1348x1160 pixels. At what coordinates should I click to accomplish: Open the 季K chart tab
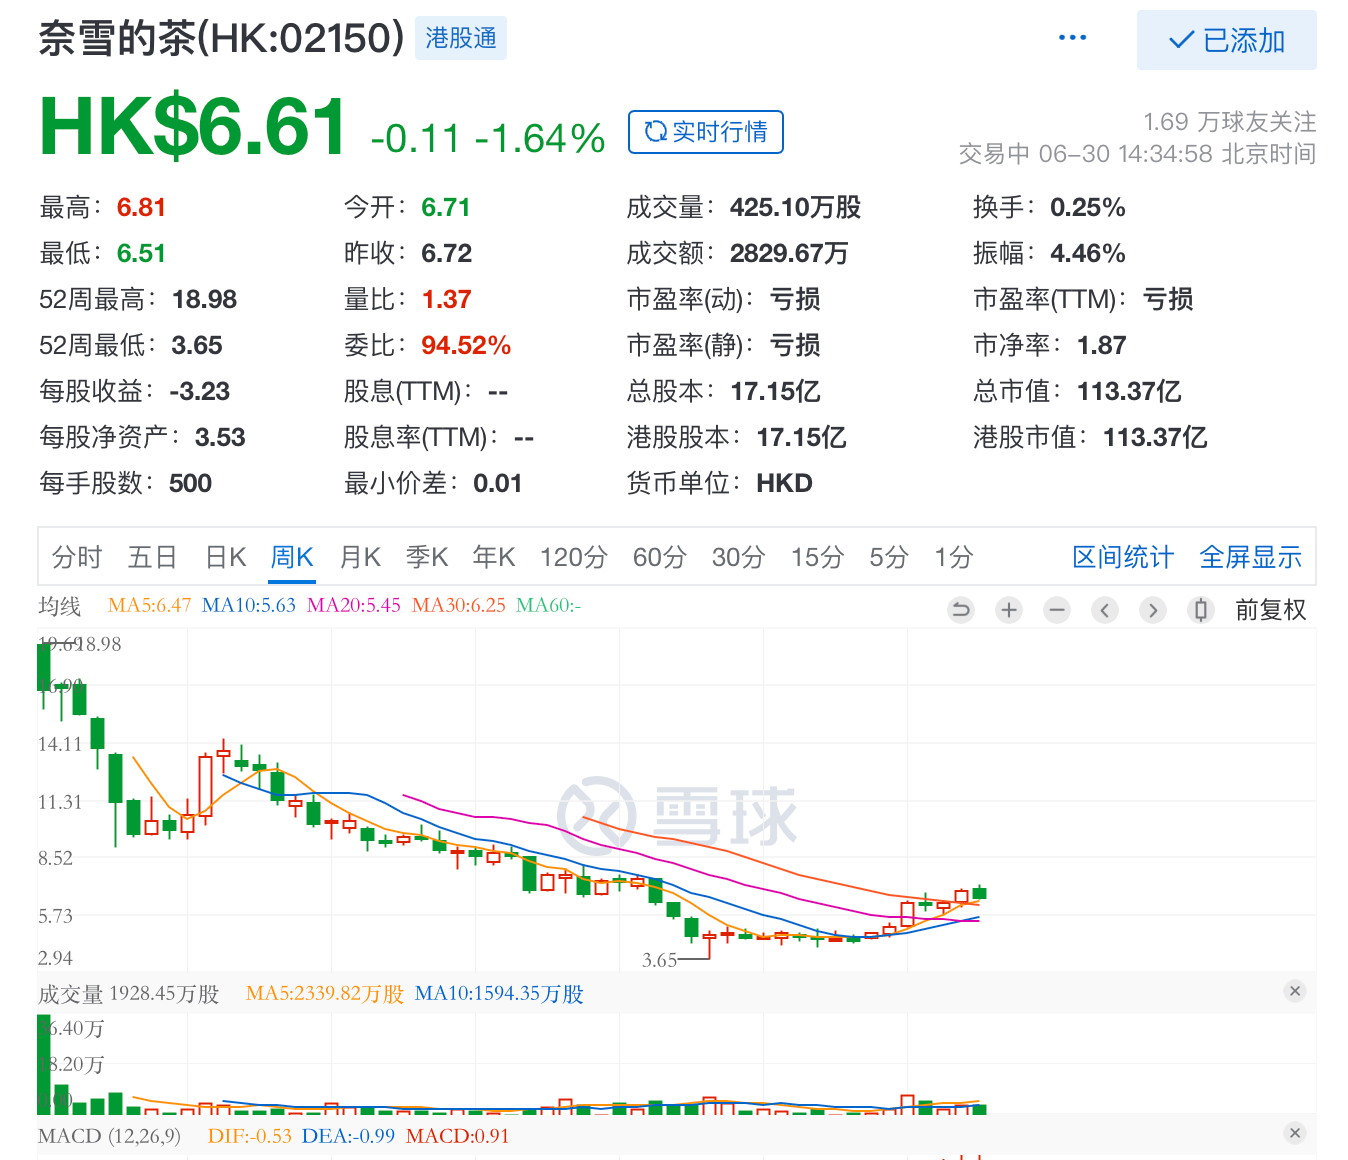pos(427,557)
